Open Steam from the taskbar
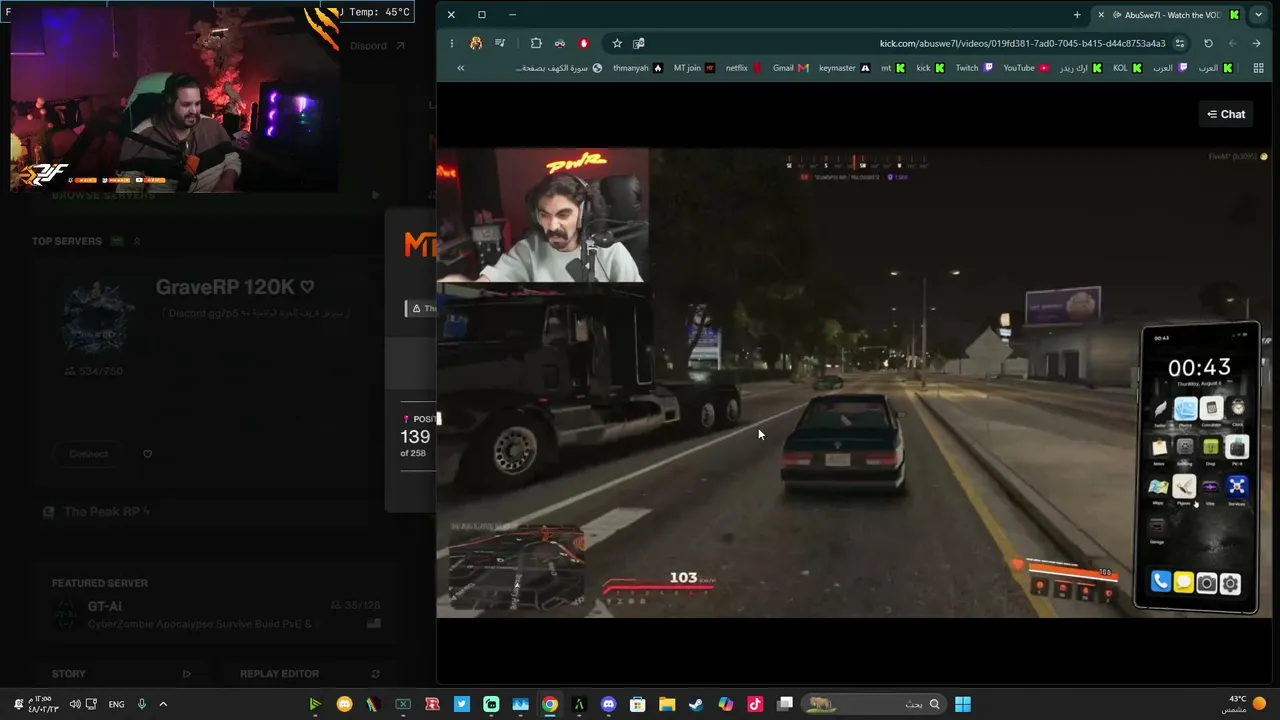This screenshot has height=720, width=1280. coord(696,704)
